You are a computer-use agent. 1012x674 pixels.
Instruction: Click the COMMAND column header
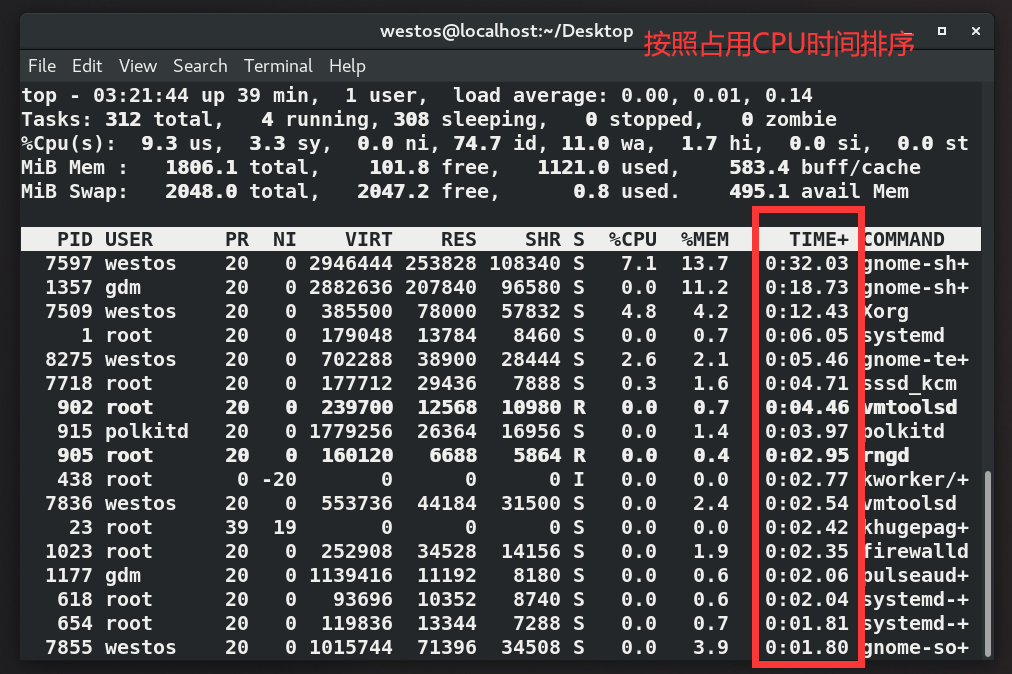pos(904,240)
